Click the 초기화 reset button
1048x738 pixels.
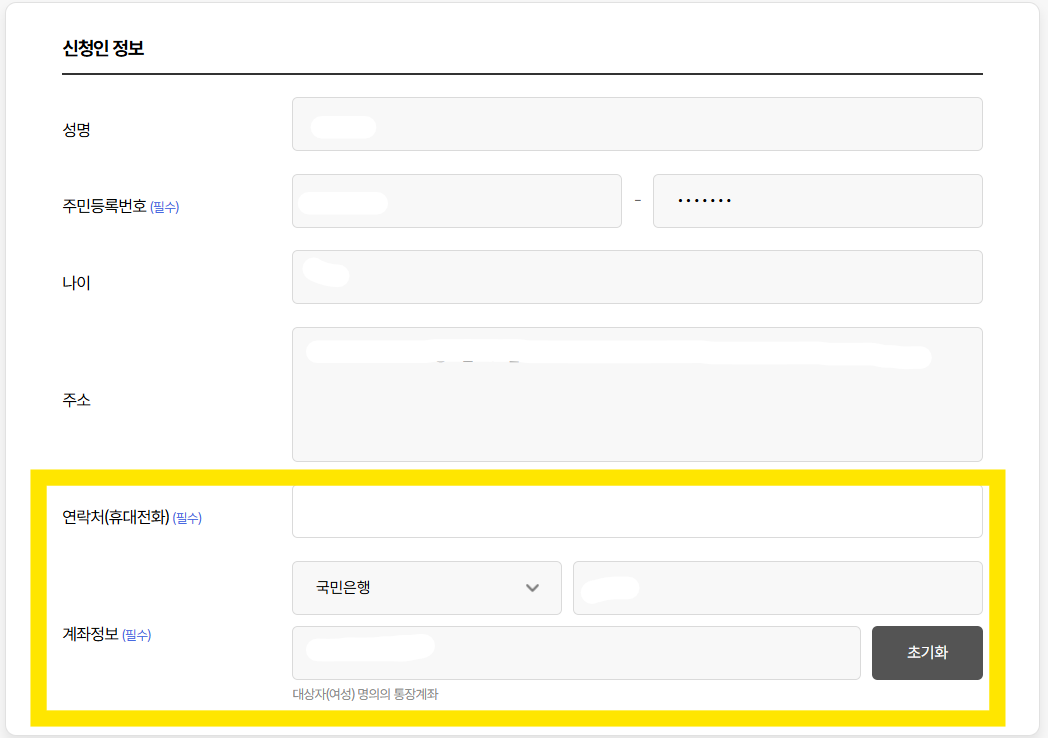(x=927, y=653)
